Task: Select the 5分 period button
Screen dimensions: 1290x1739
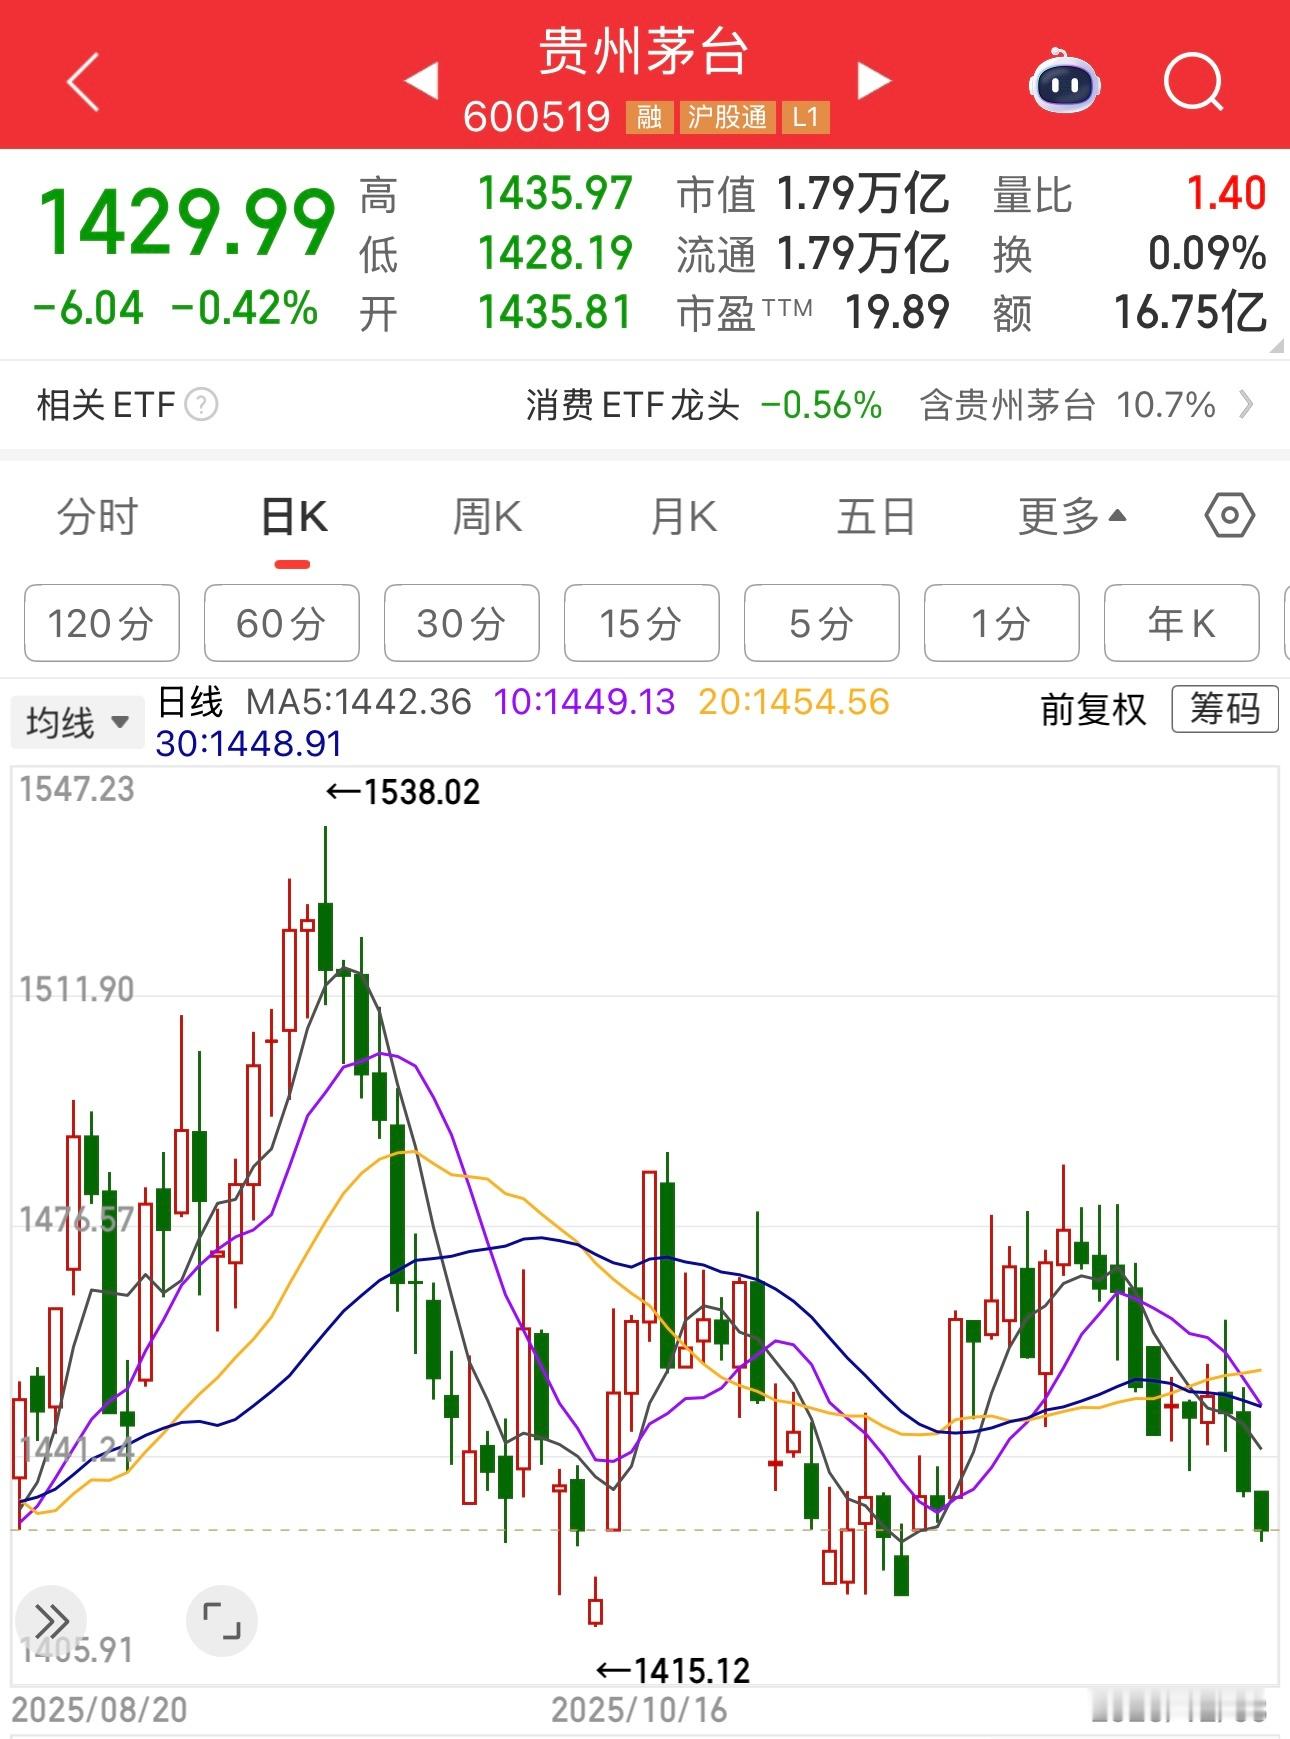Action: point(822,623)
